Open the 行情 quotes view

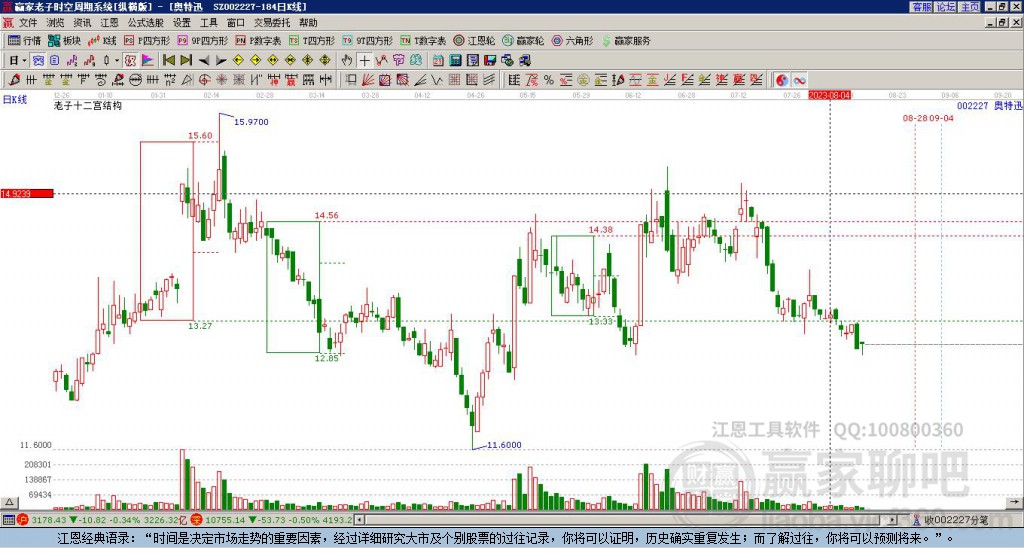(x=24, y=40)
